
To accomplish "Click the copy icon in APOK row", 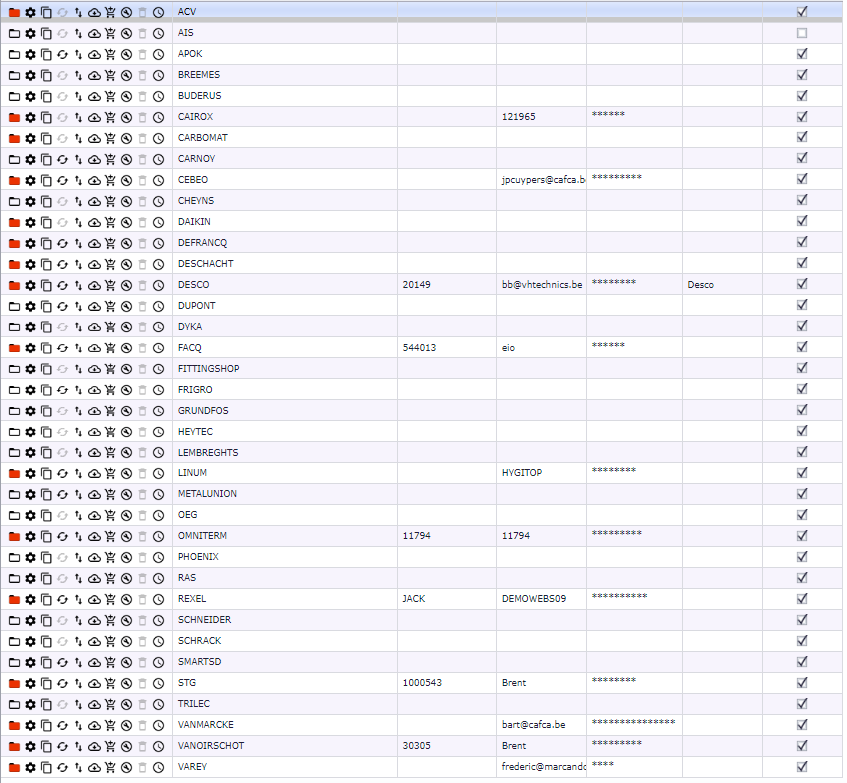I will click(46, 55).
